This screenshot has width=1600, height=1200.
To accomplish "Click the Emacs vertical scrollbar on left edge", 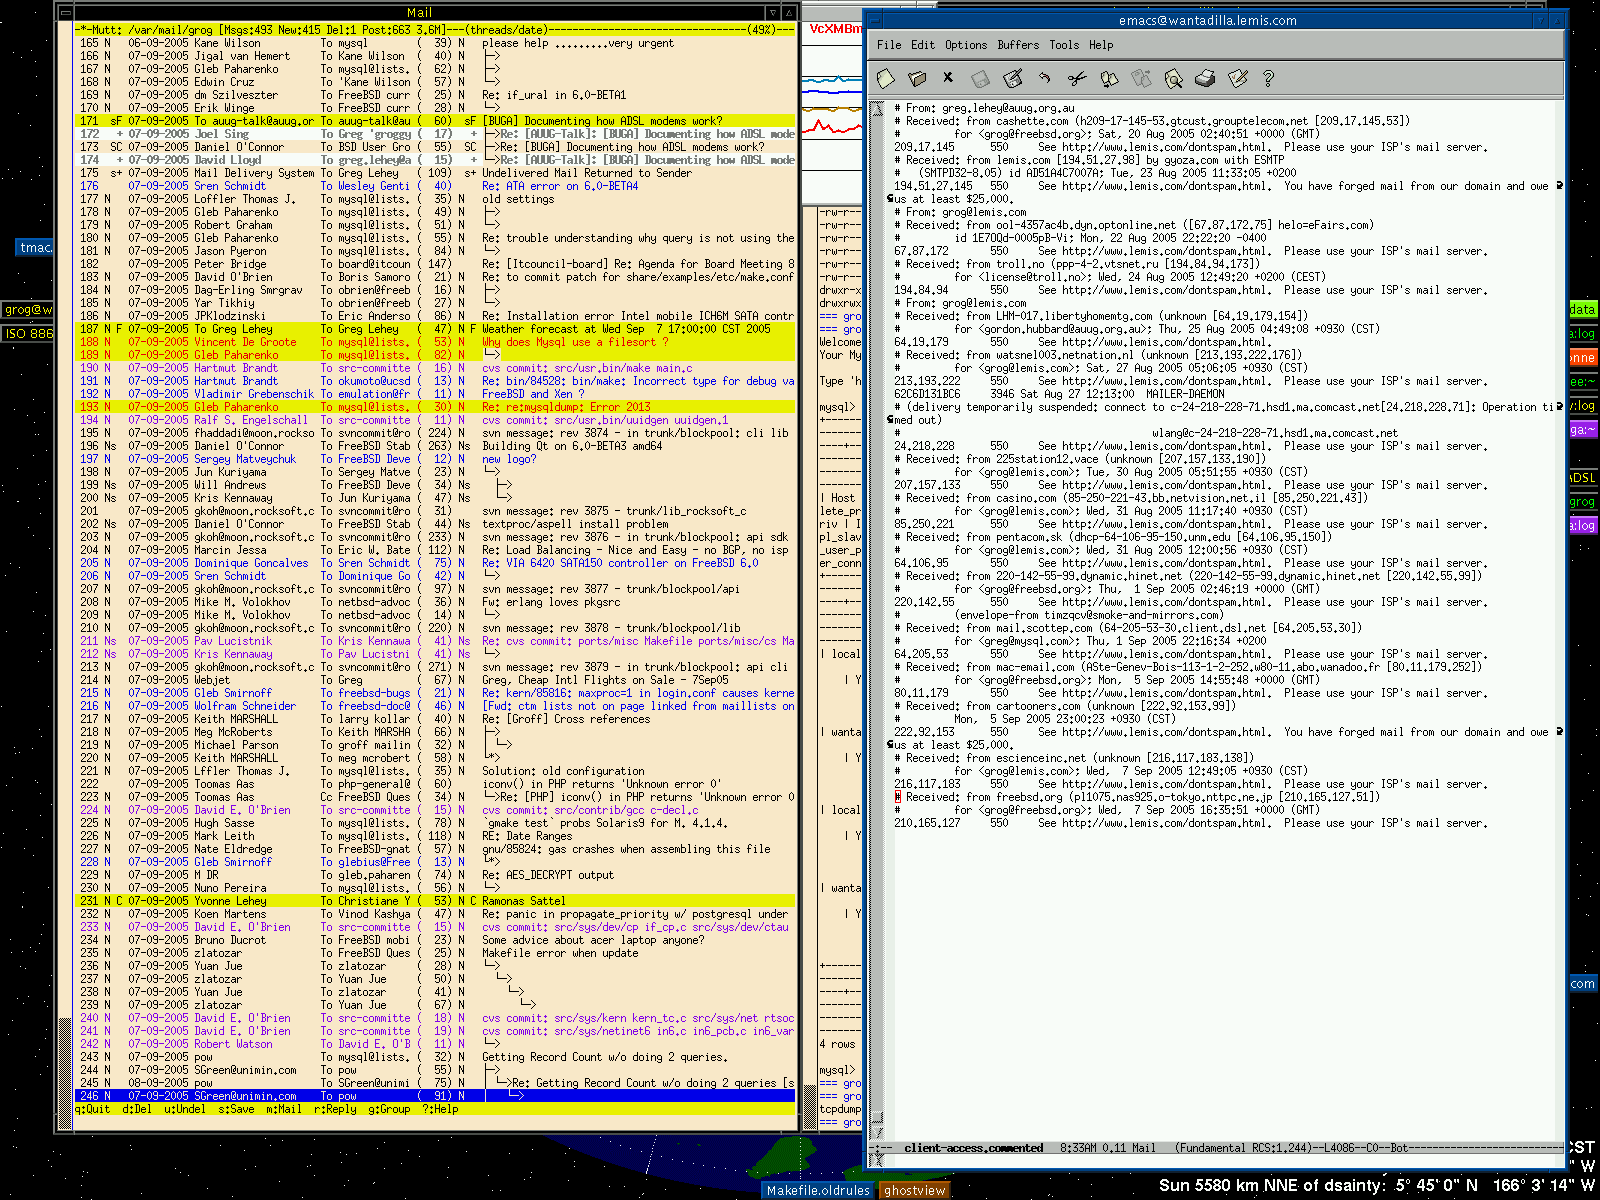I will click(878, 600).
